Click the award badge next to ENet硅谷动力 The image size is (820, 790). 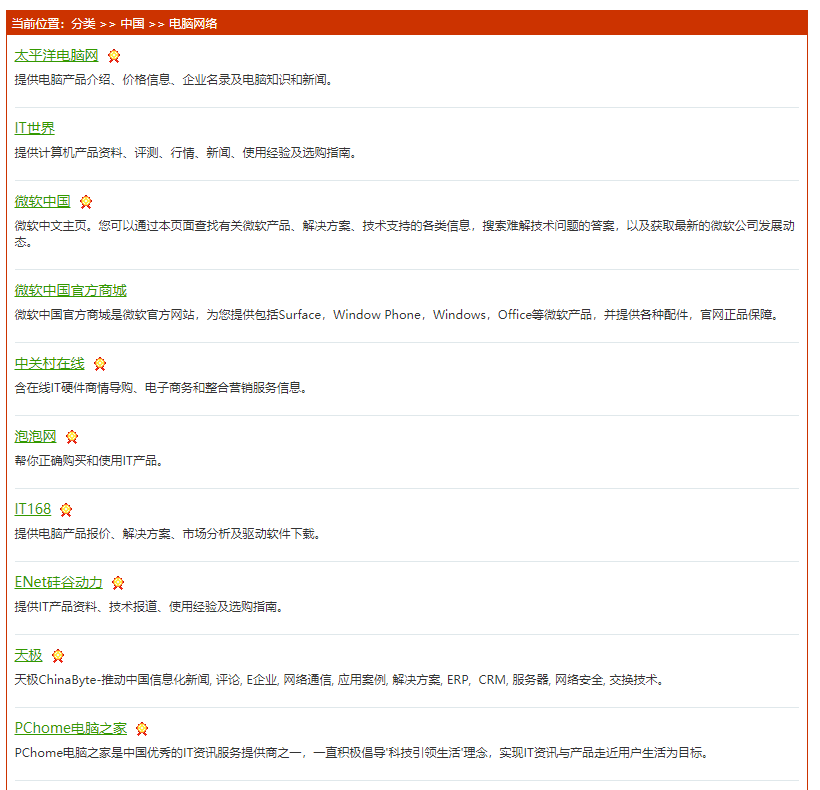click(x=118, y=583)
